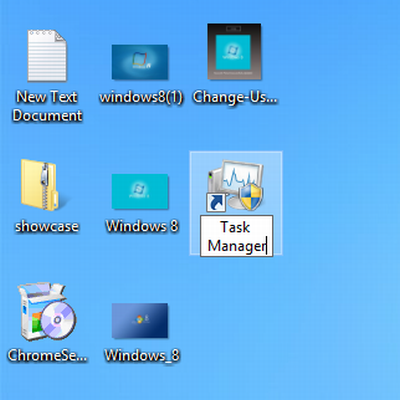Click the "Windows_8" file name label
Screen dimensions: 400x400
point(142,356)
